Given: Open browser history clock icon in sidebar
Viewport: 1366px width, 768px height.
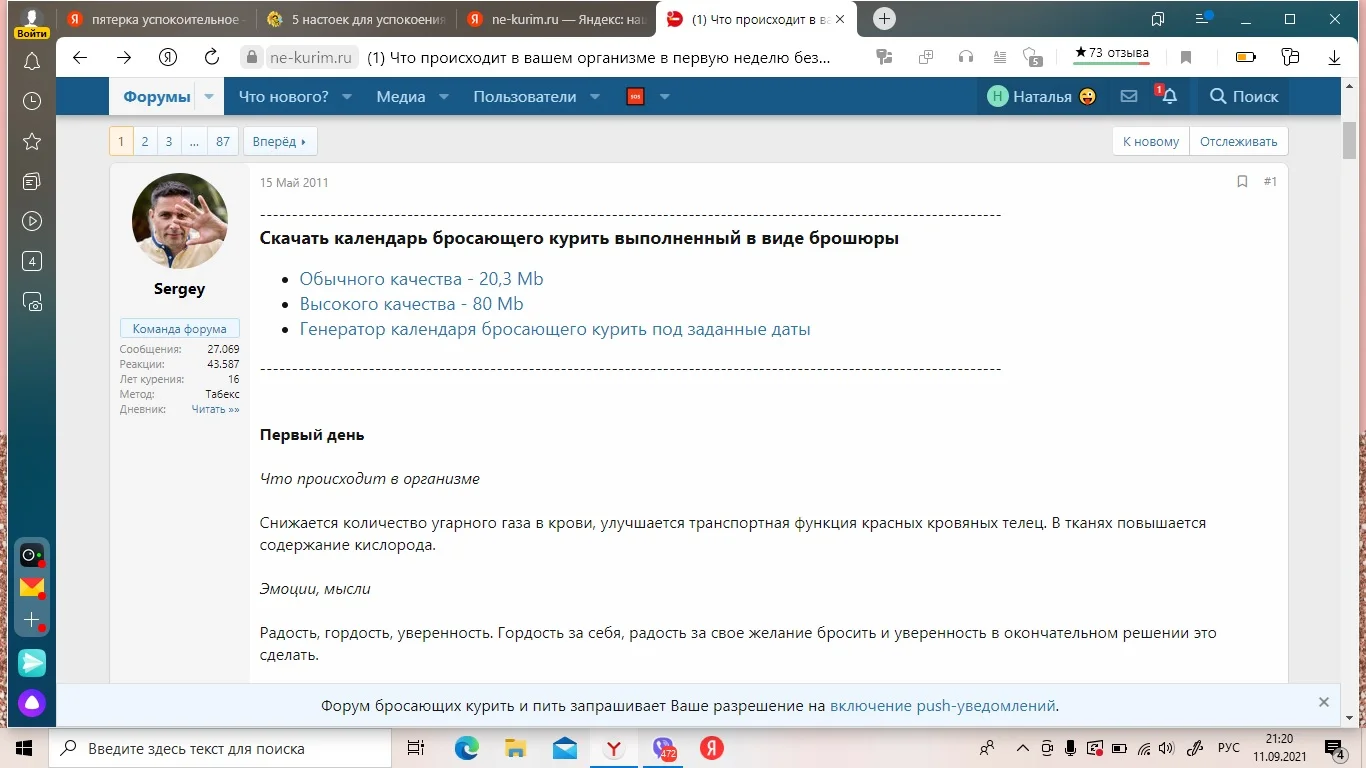Looking at the screenshot, I should tap(32, 101).
